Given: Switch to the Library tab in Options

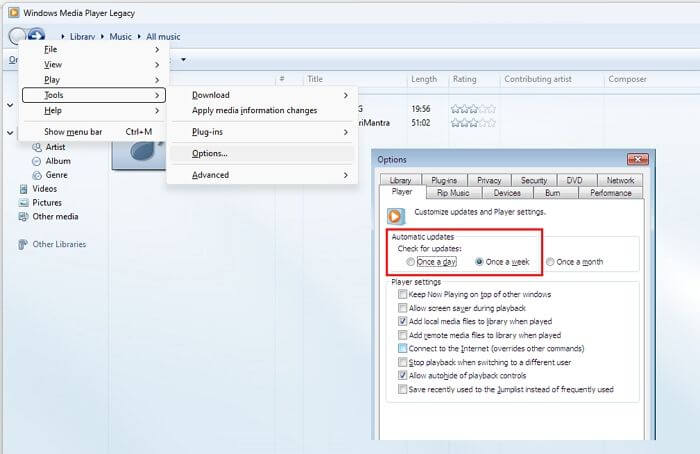Looking at the screenshot, I should click(x=400, y=180).
